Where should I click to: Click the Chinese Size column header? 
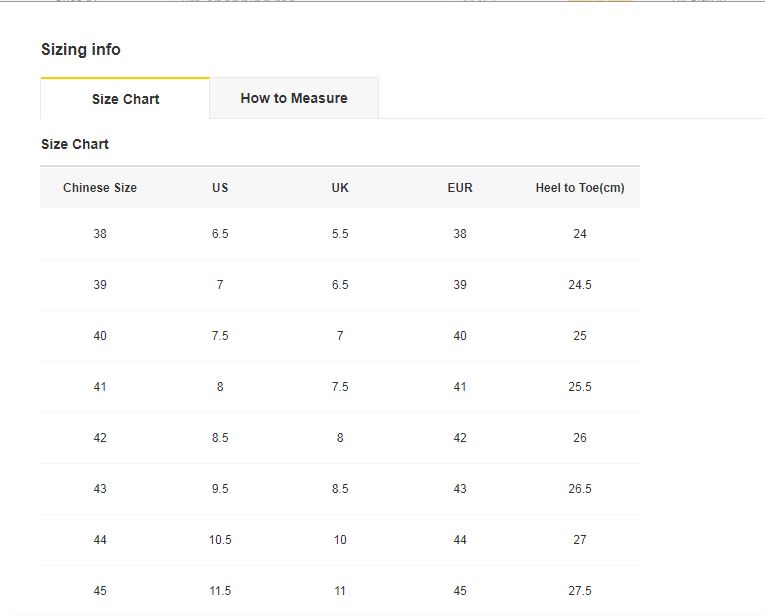(100, 188)
